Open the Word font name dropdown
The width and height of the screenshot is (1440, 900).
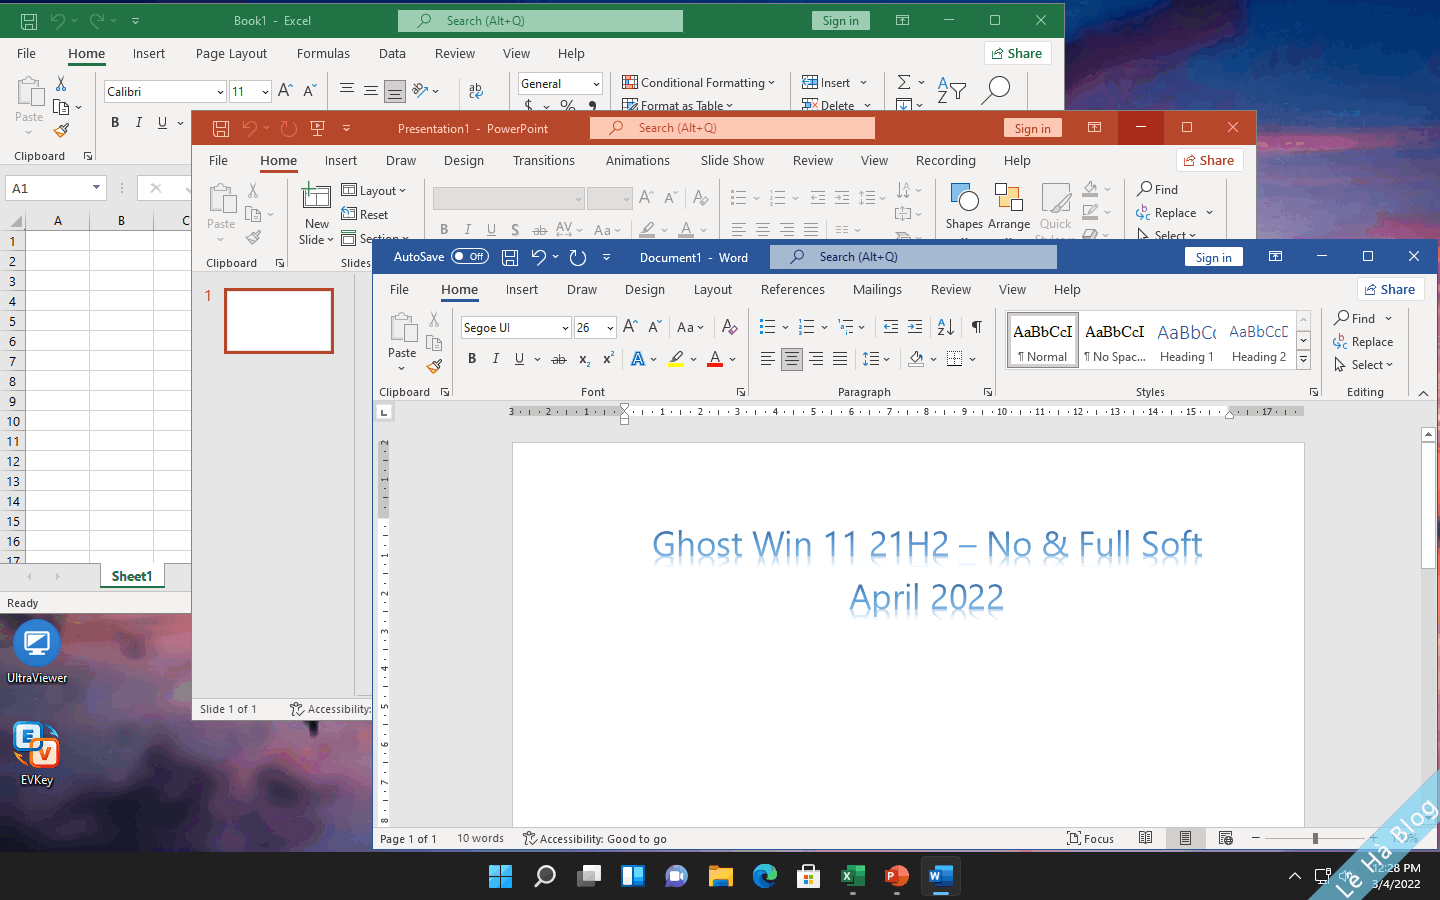565,328
